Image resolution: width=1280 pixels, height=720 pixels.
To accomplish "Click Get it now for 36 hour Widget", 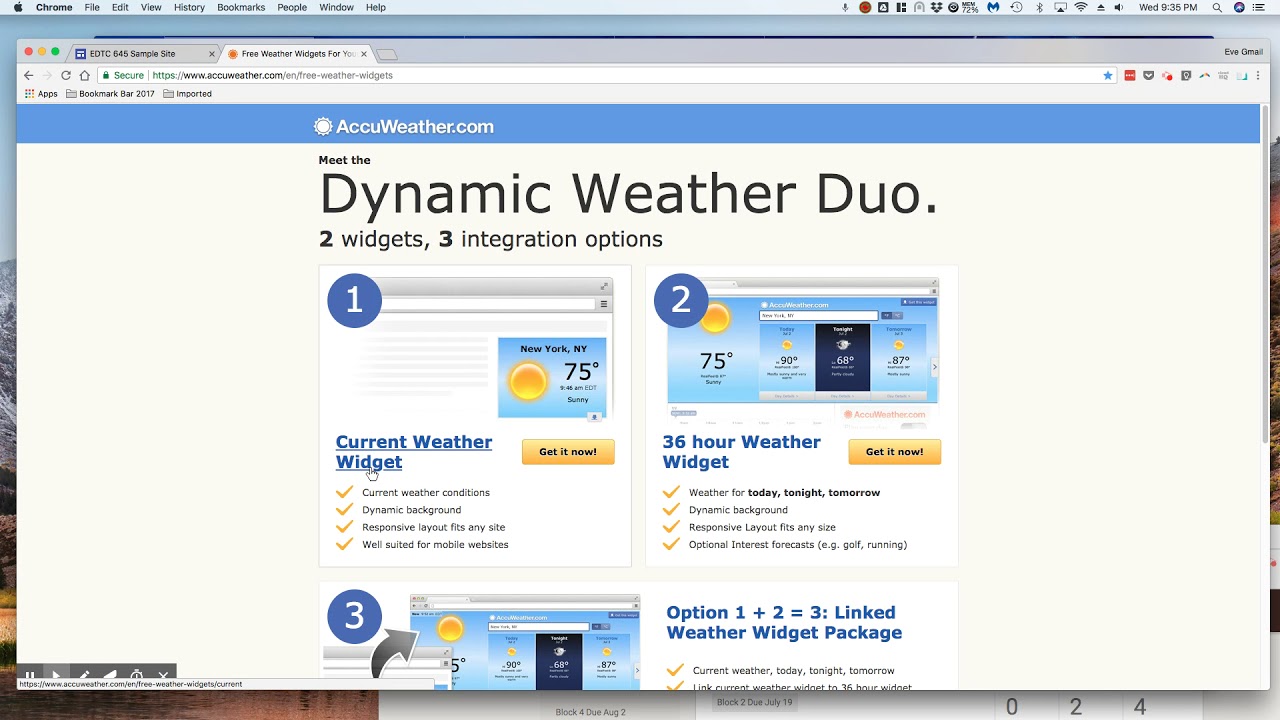I will tap(895, 452).
